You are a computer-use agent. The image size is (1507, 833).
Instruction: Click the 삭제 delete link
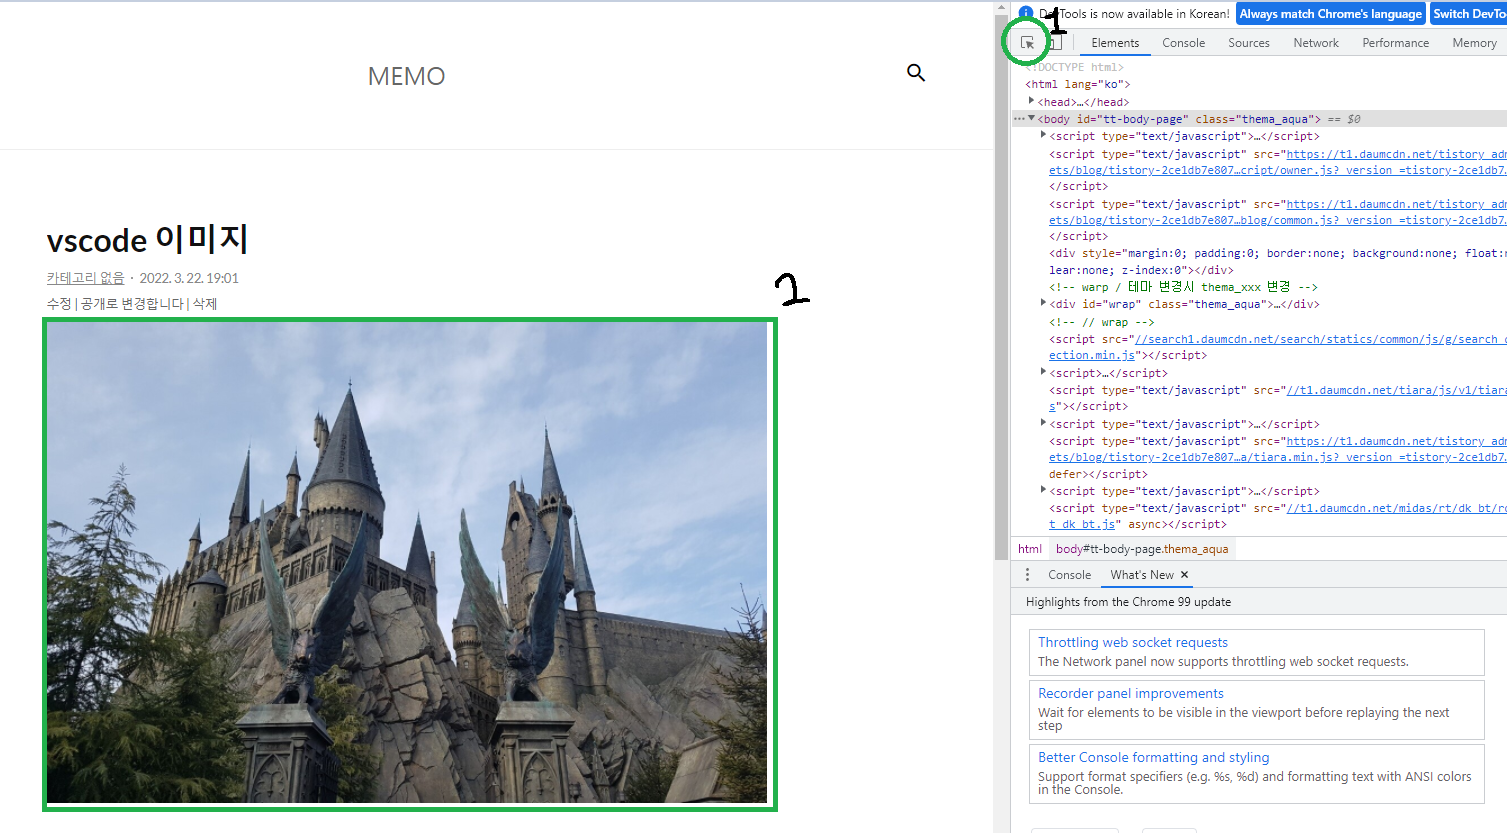pyautogui.click(x=205, y=303)
